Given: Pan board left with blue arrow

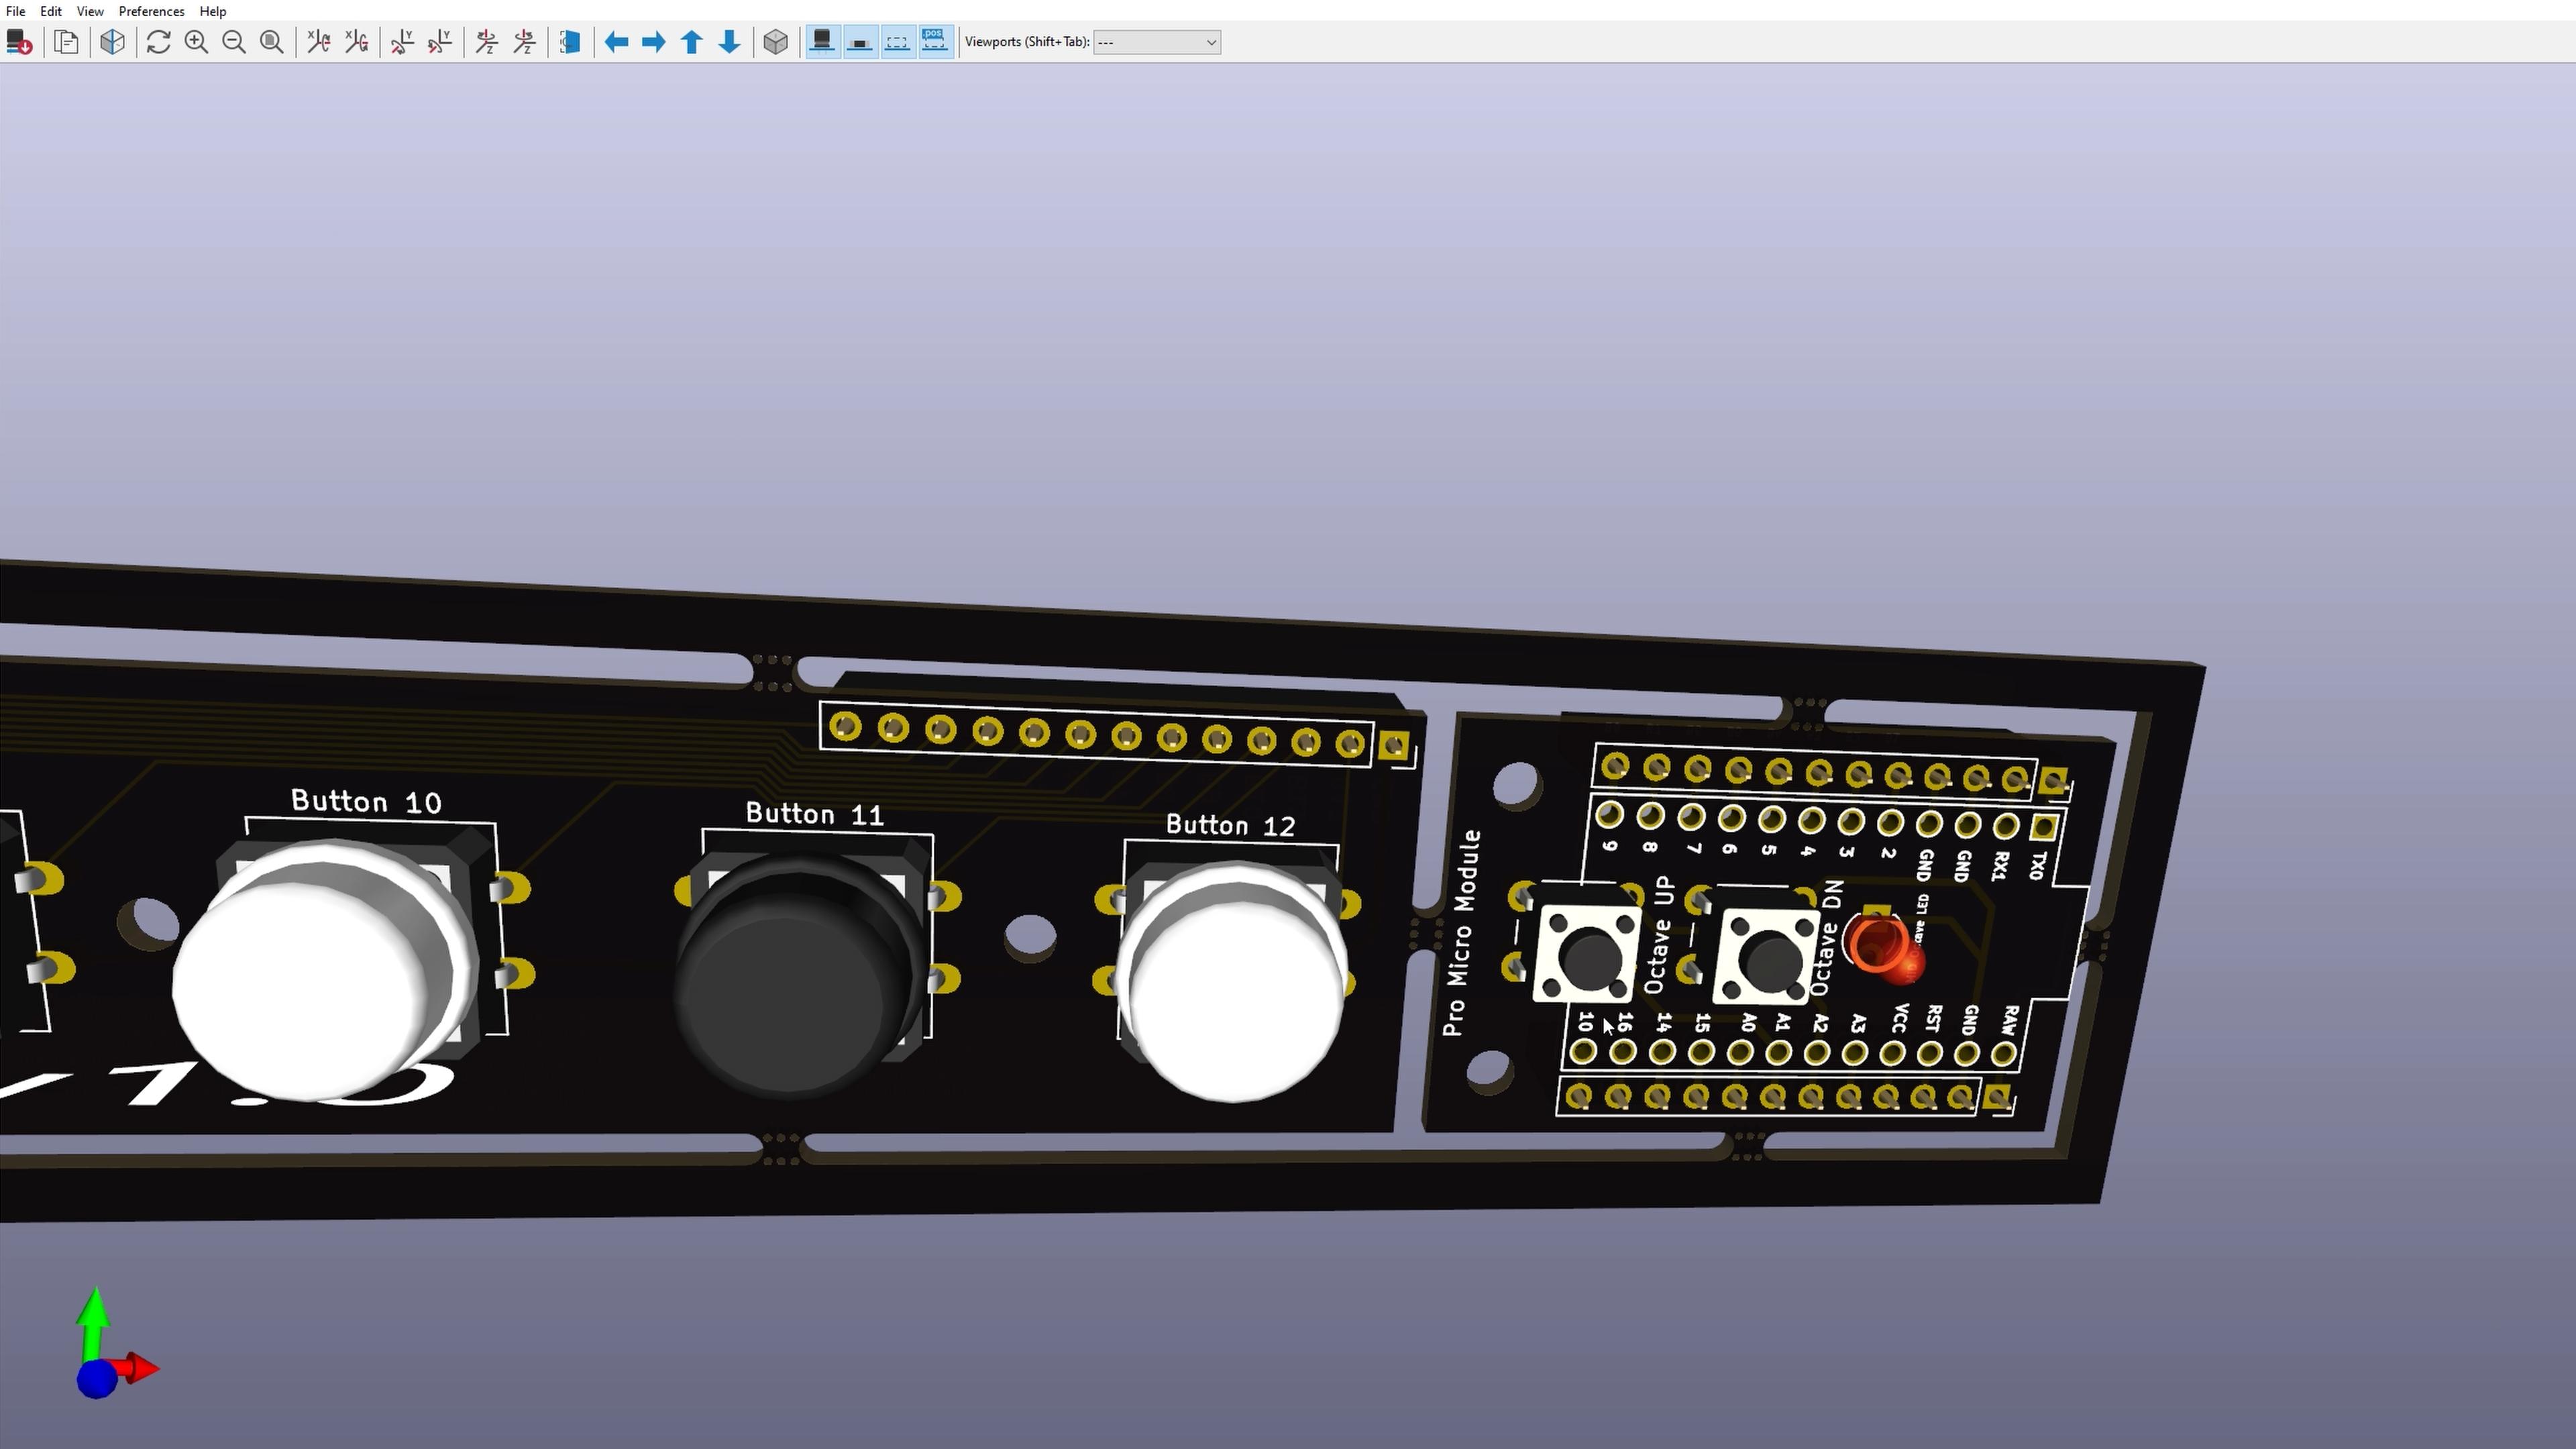Looking at the screenshot, I should pyautogui.click(x=617, y=42).
